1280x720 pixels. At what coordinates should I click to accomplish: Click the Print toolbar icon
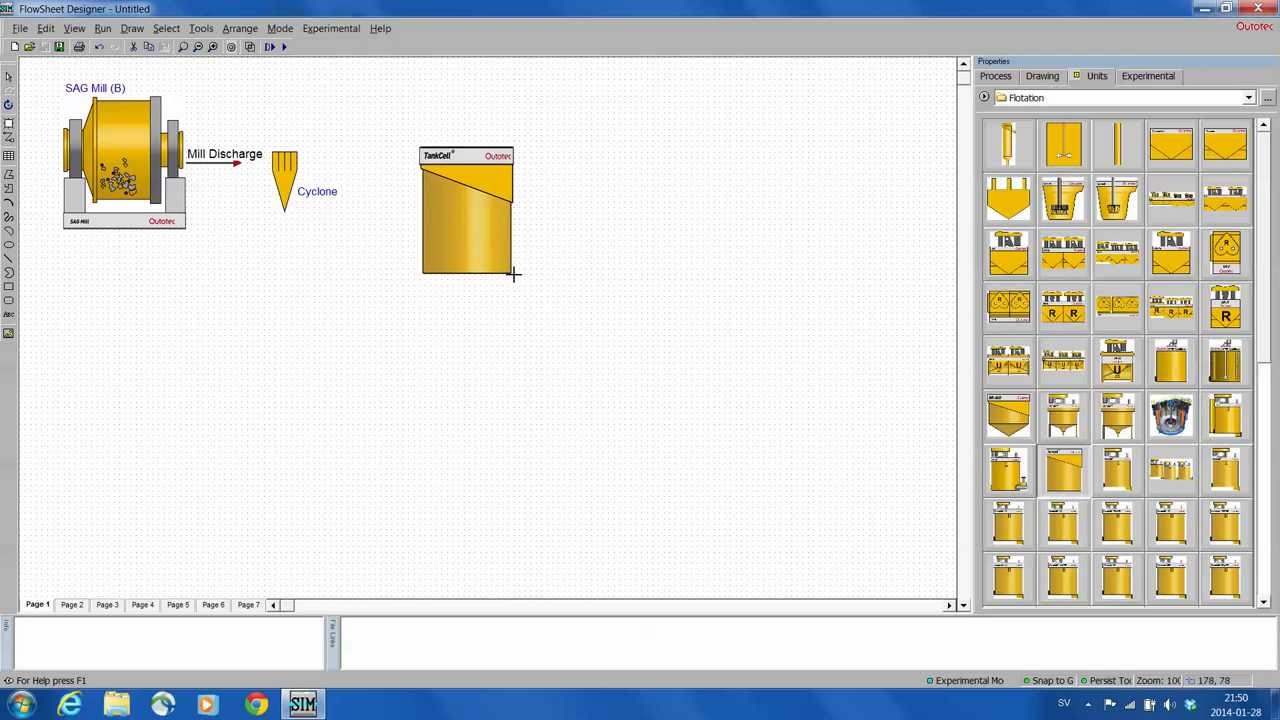[79, 47]
